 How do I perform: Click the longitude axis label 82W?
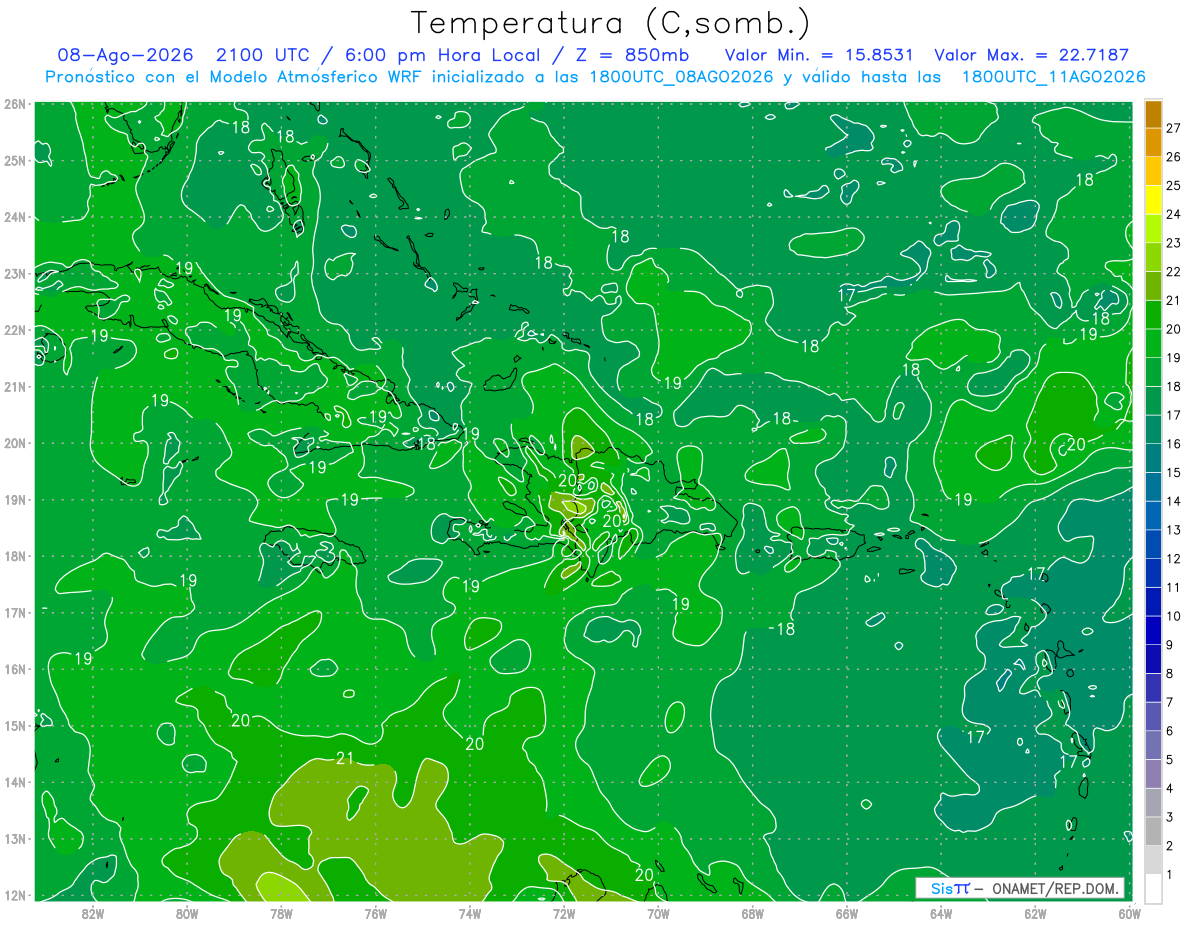click(x=92, y=914)
